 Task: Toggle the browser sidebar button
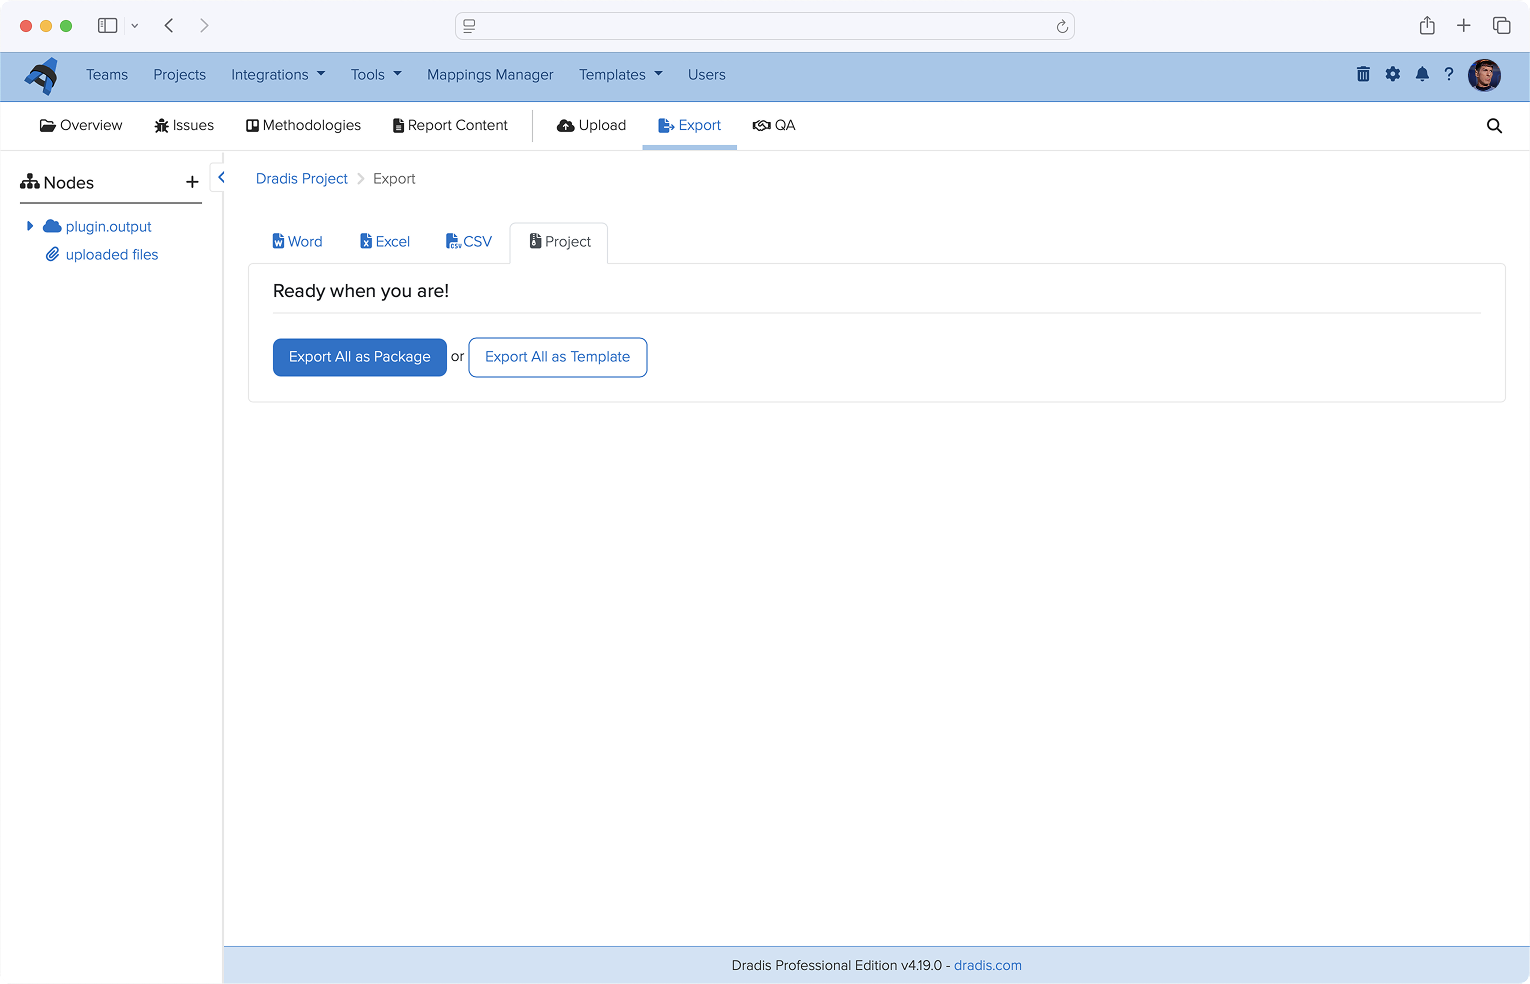pyautogui.click(x=108, y=26)
